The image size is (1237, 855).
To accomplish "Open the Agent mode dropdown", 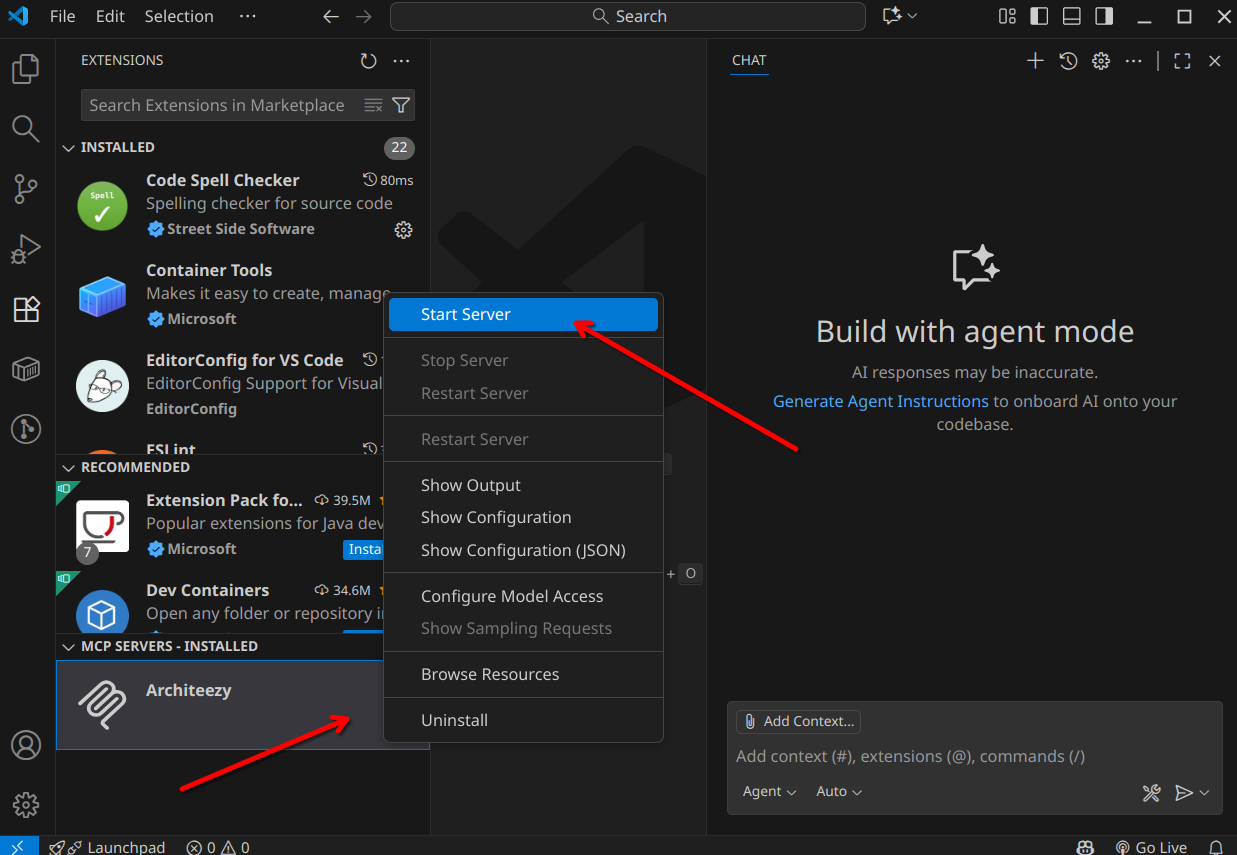I will [x=769, y=792].
